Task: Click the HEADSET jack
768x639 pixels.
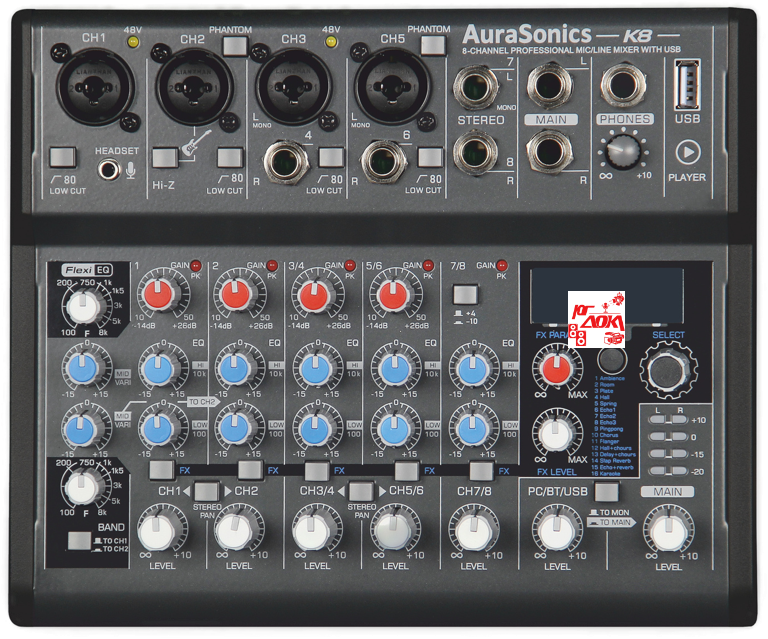Action: coord(110,169)
